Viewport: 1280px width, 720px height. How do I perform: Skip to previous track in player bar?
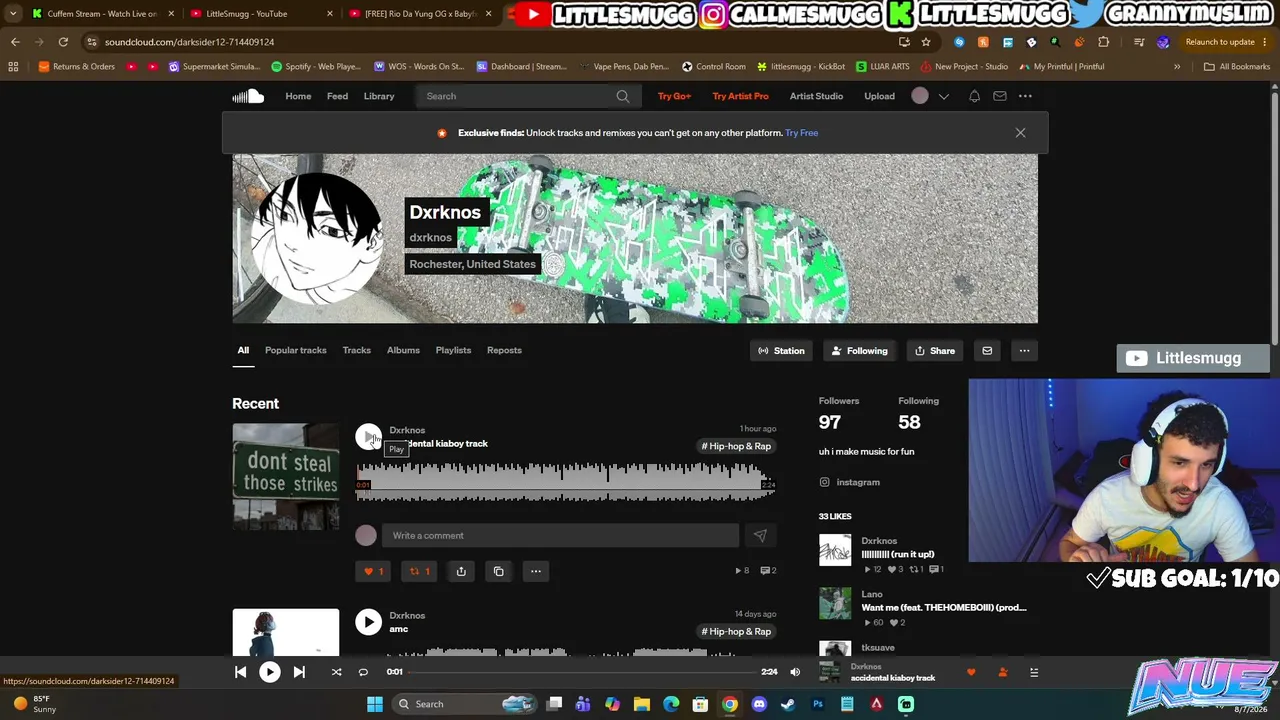tap(241, 672)
